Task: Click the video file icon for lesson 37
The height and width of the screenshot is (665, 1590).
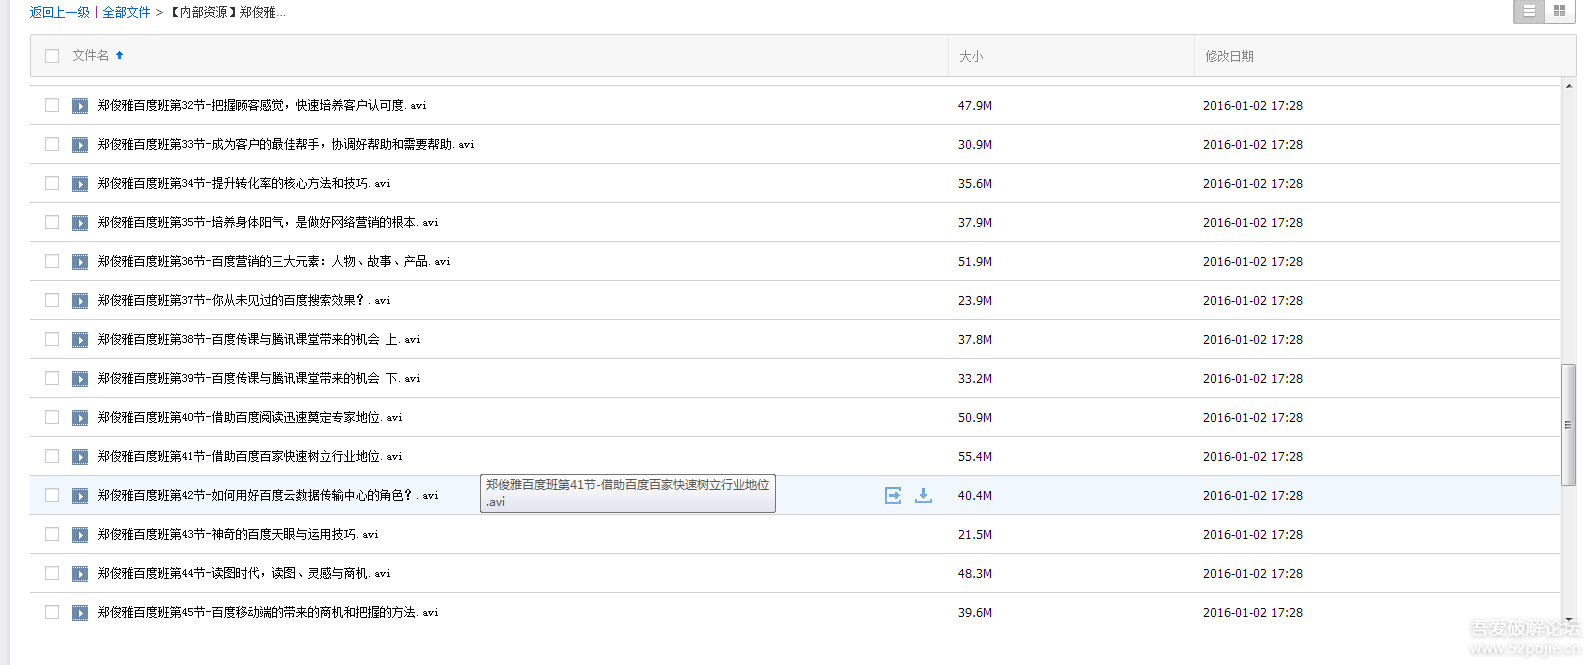Action: 80,301
